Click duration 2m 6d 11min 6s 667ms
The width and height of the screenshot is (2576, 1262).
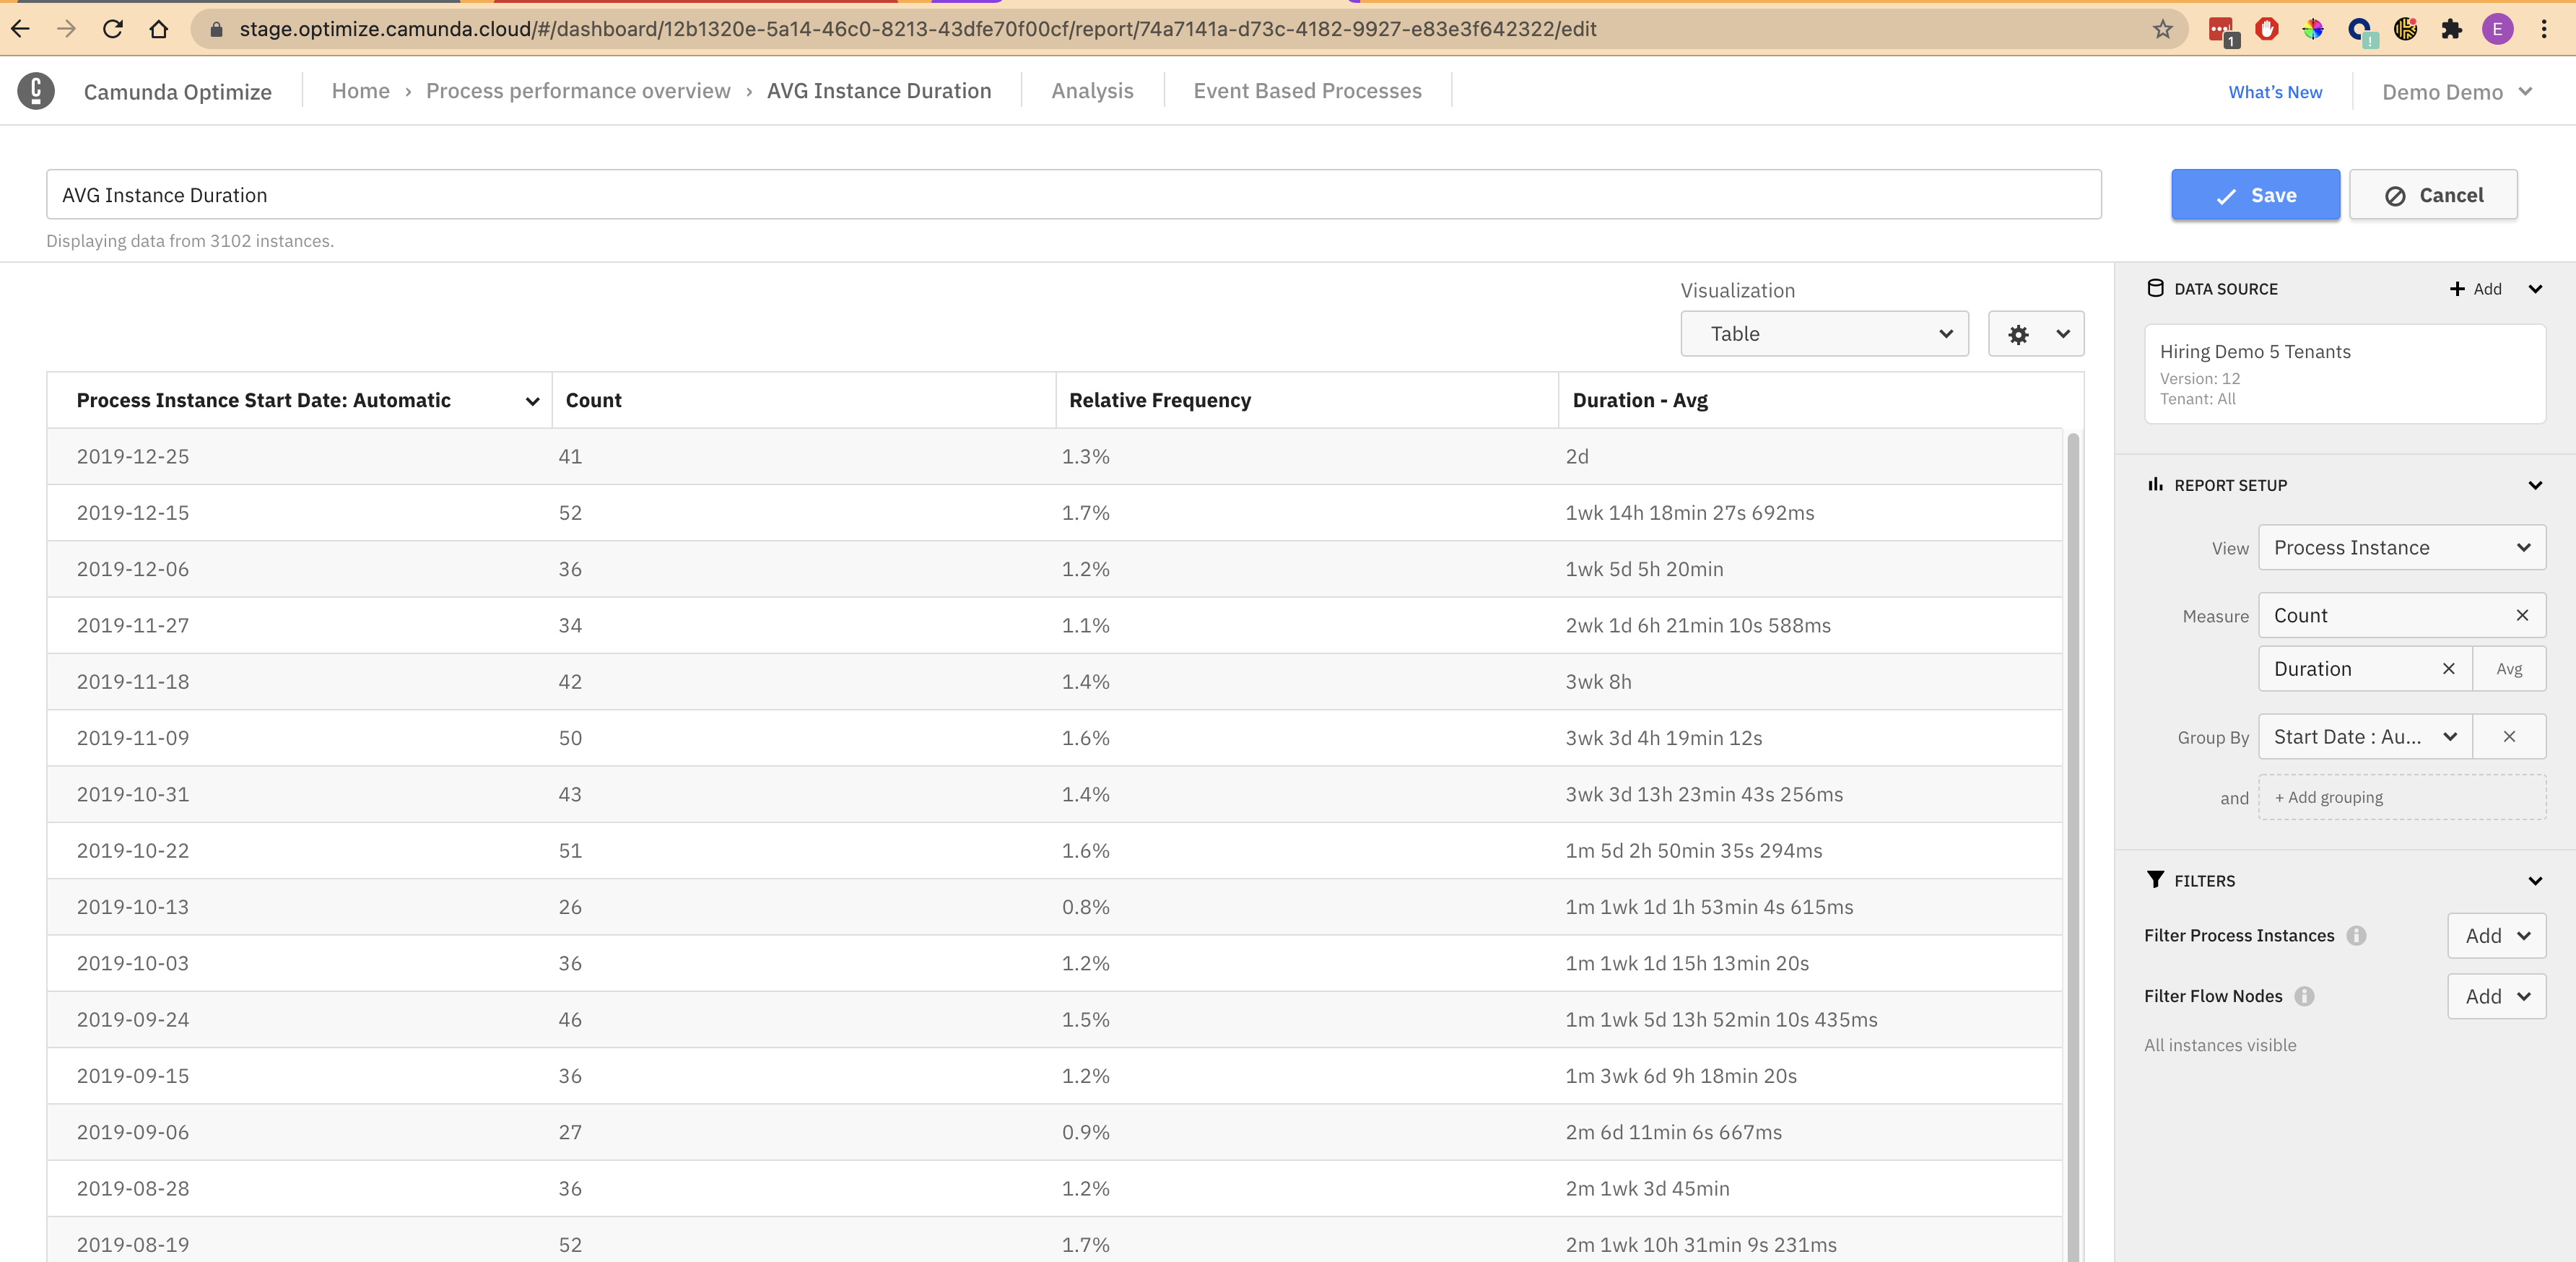[x=1673, y=1132]
